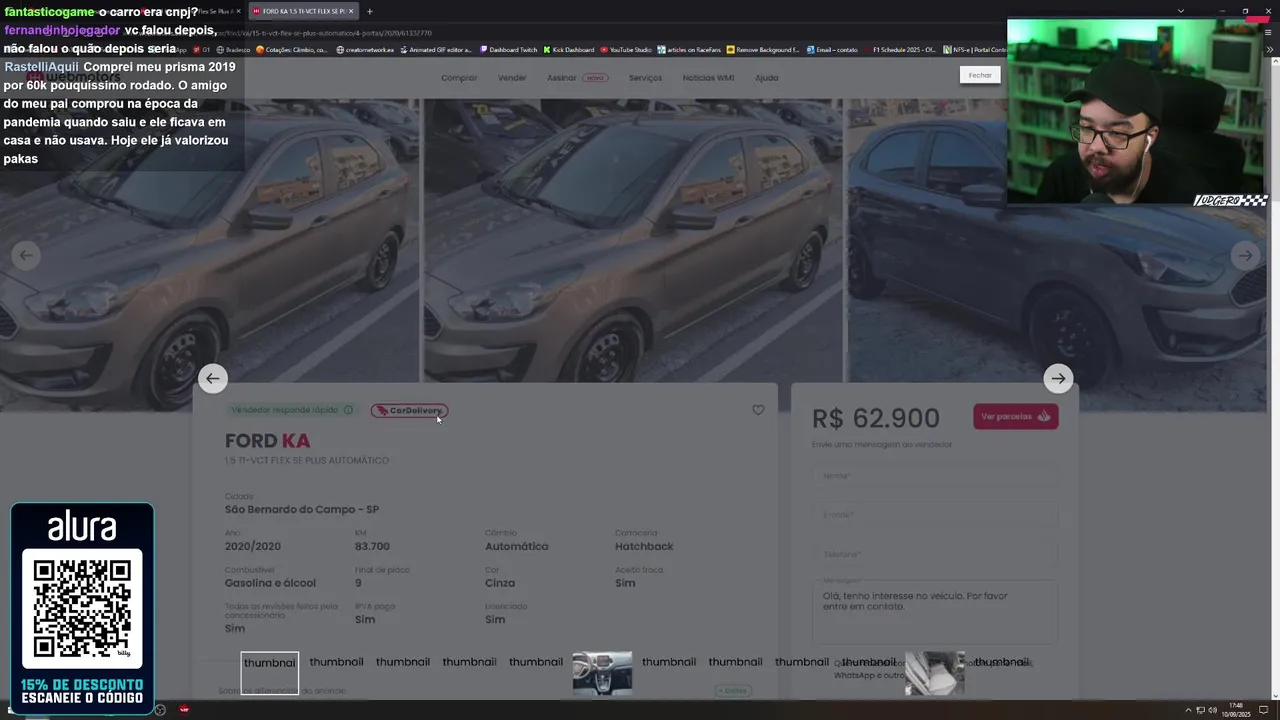Open info icon next to Vendedor responde rápido
1280x720 pixels.
pos(348,410)
